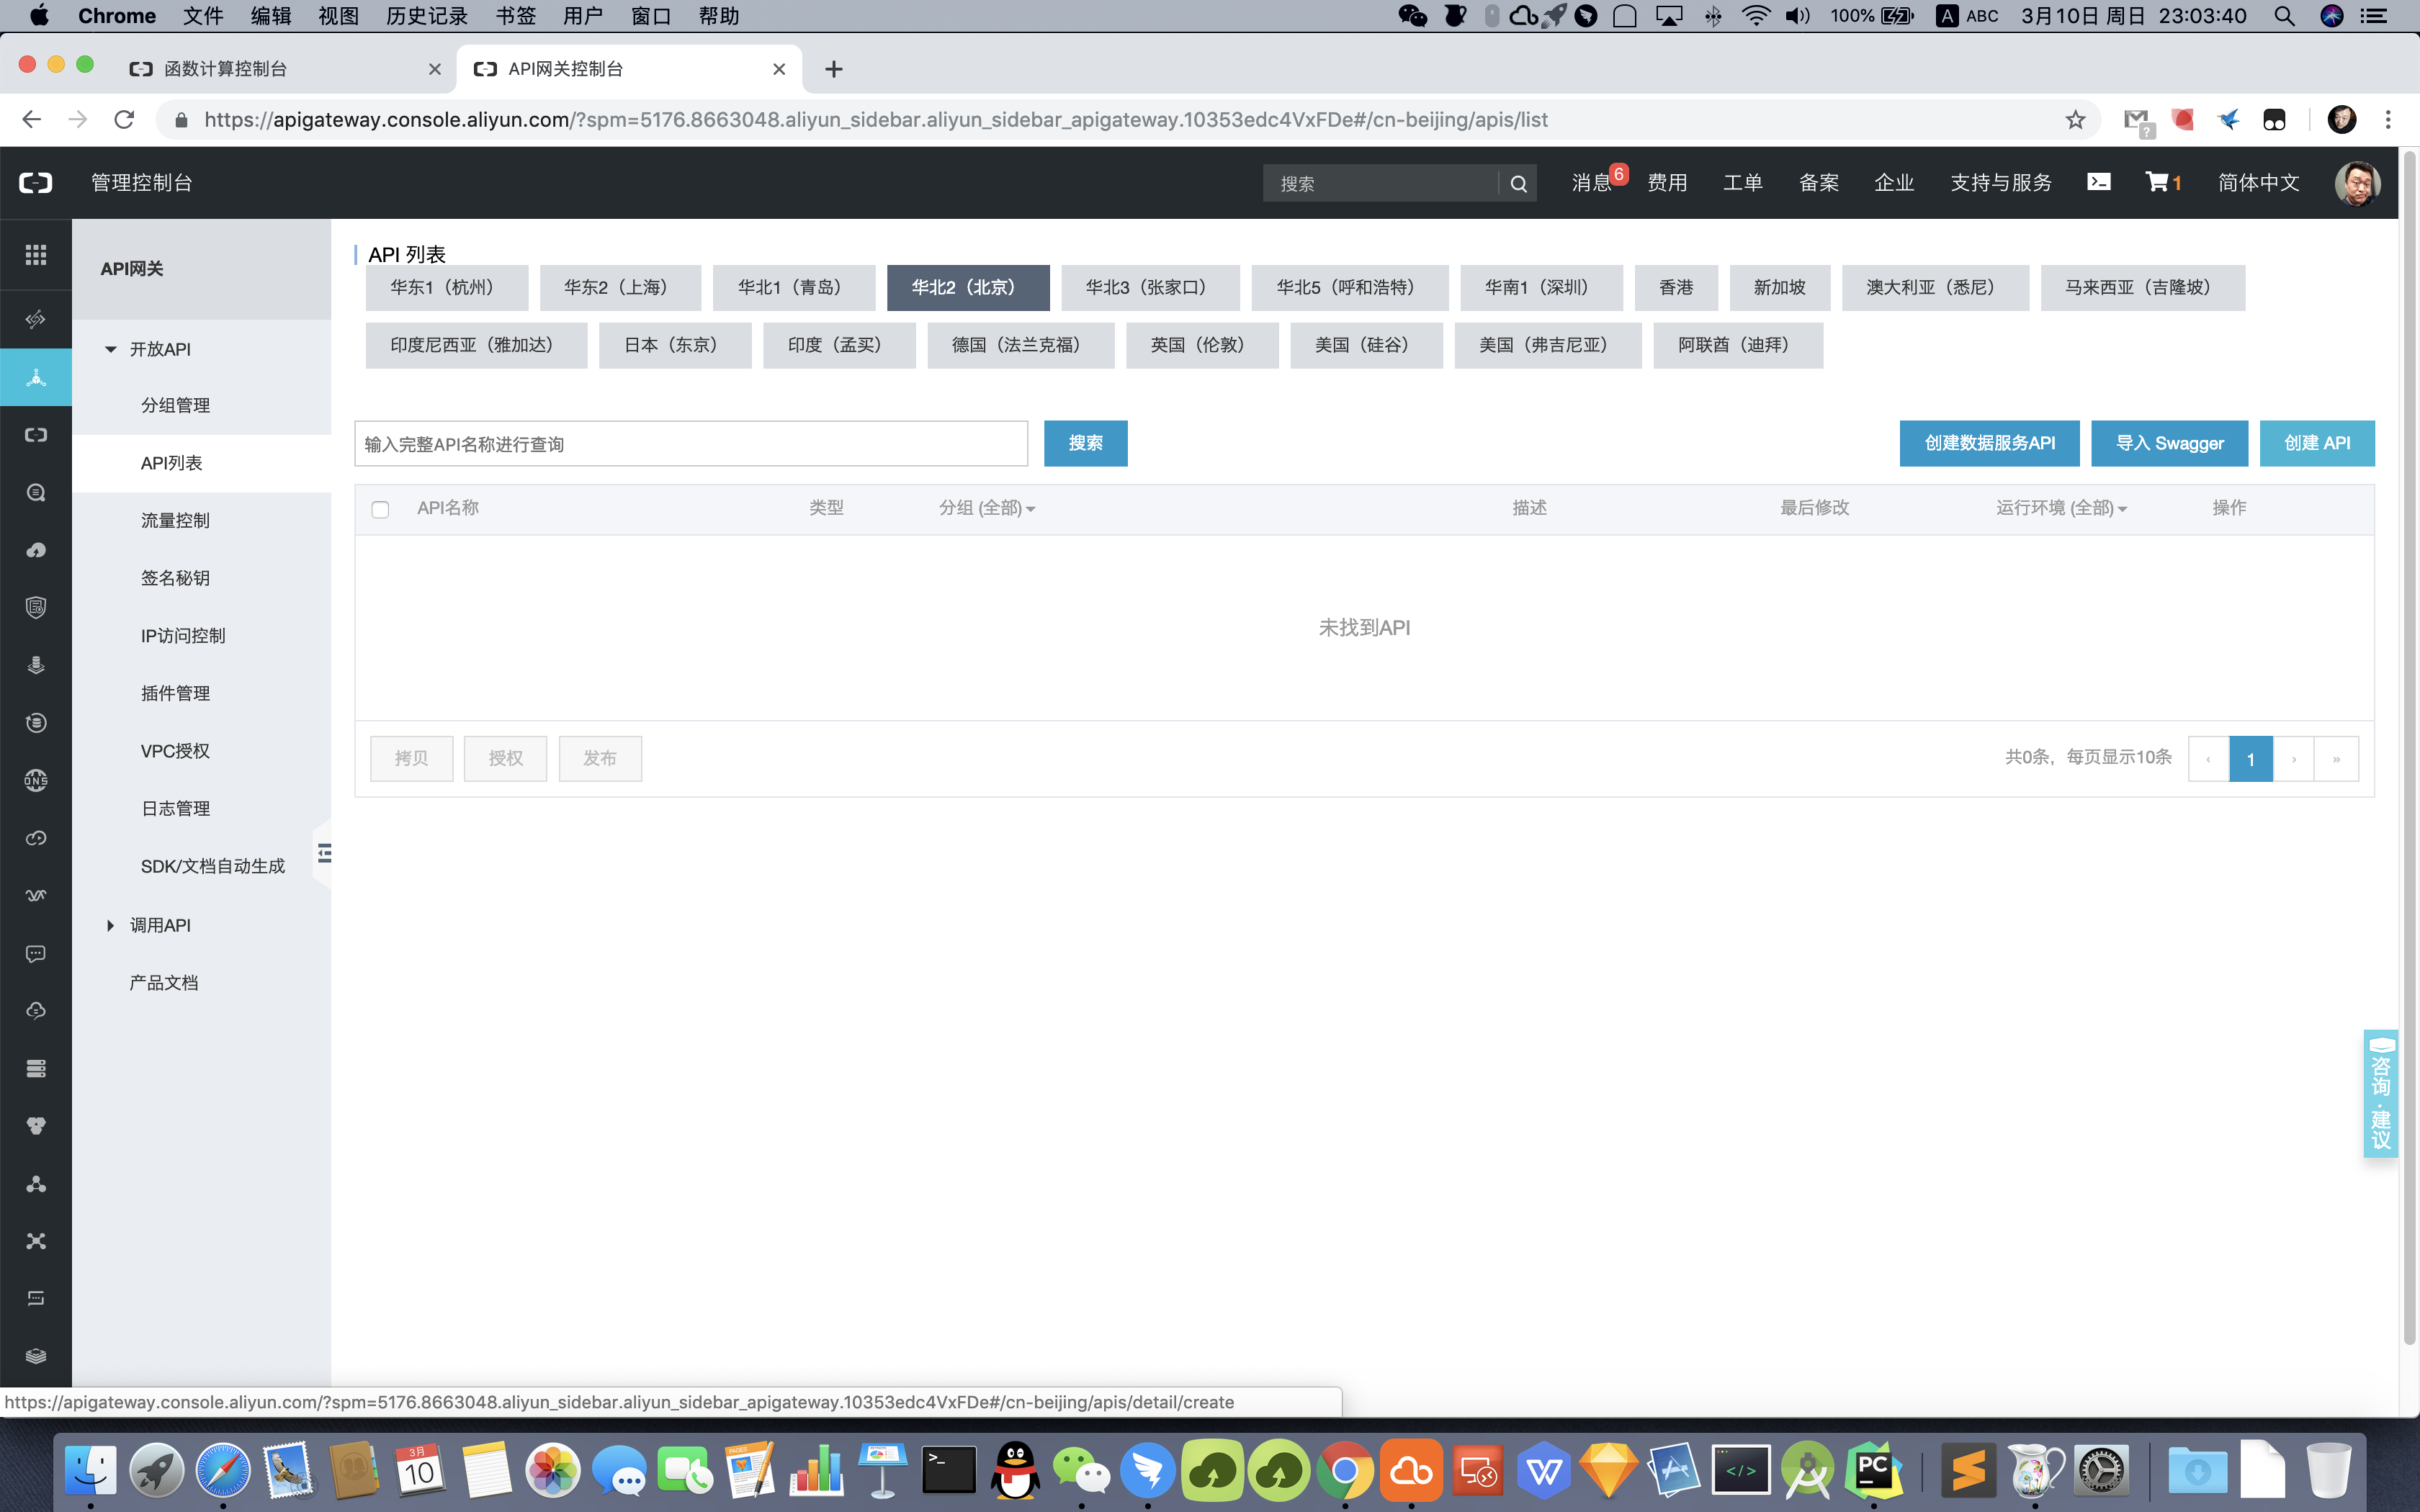This screenshot has height=1512, width=2420.
Task: Open 消息 notifications link
Action: [1590, 183]
